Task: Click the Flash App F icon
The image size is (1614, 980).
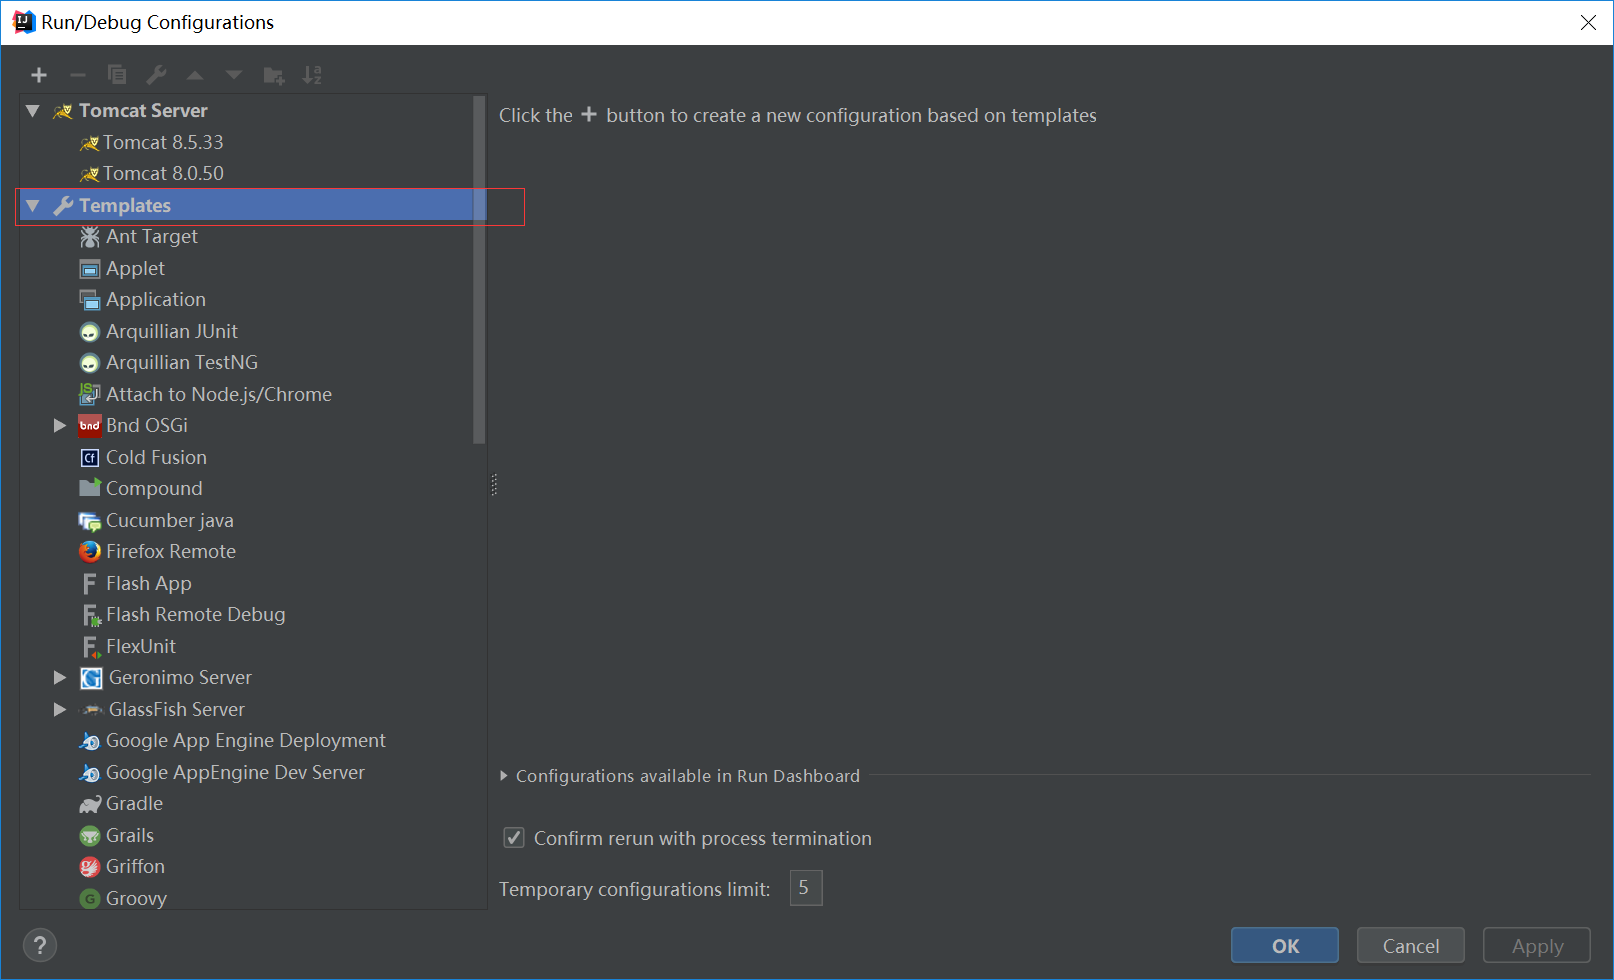Action: tap(90, 584)
